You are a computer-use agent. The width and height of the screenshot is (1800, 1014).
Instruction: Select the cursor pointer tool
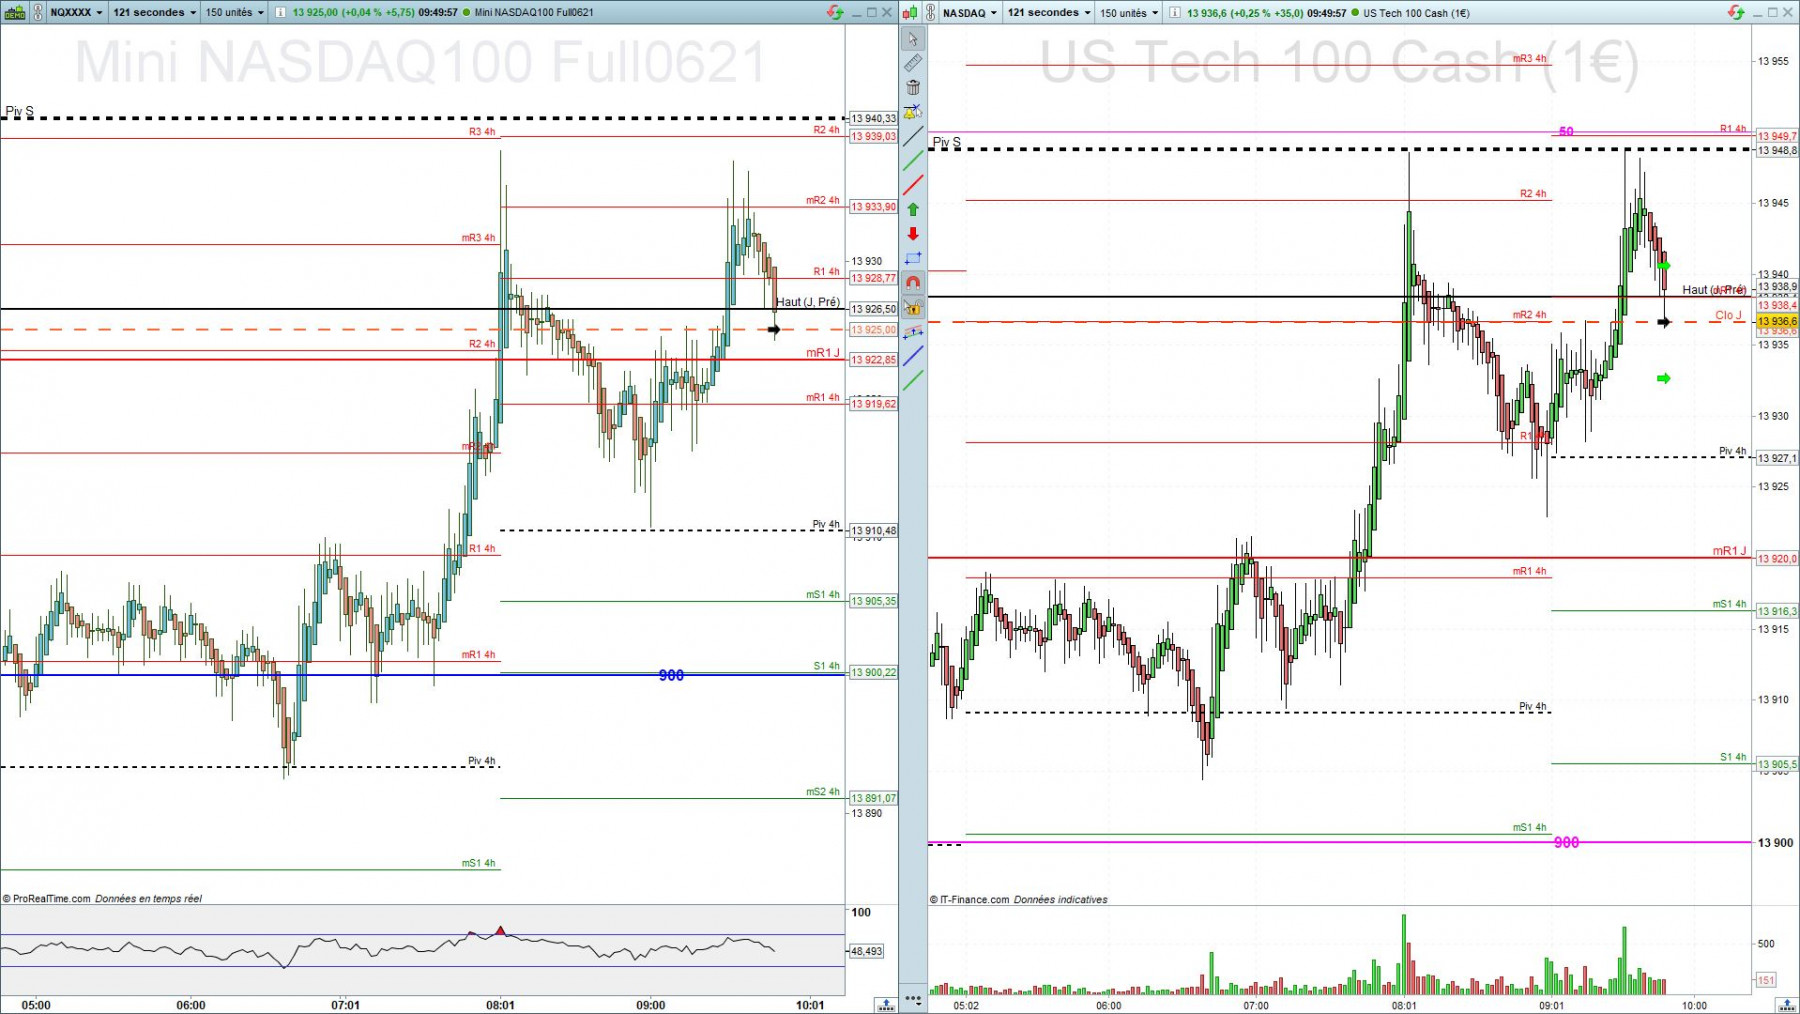tap(912, 39)
